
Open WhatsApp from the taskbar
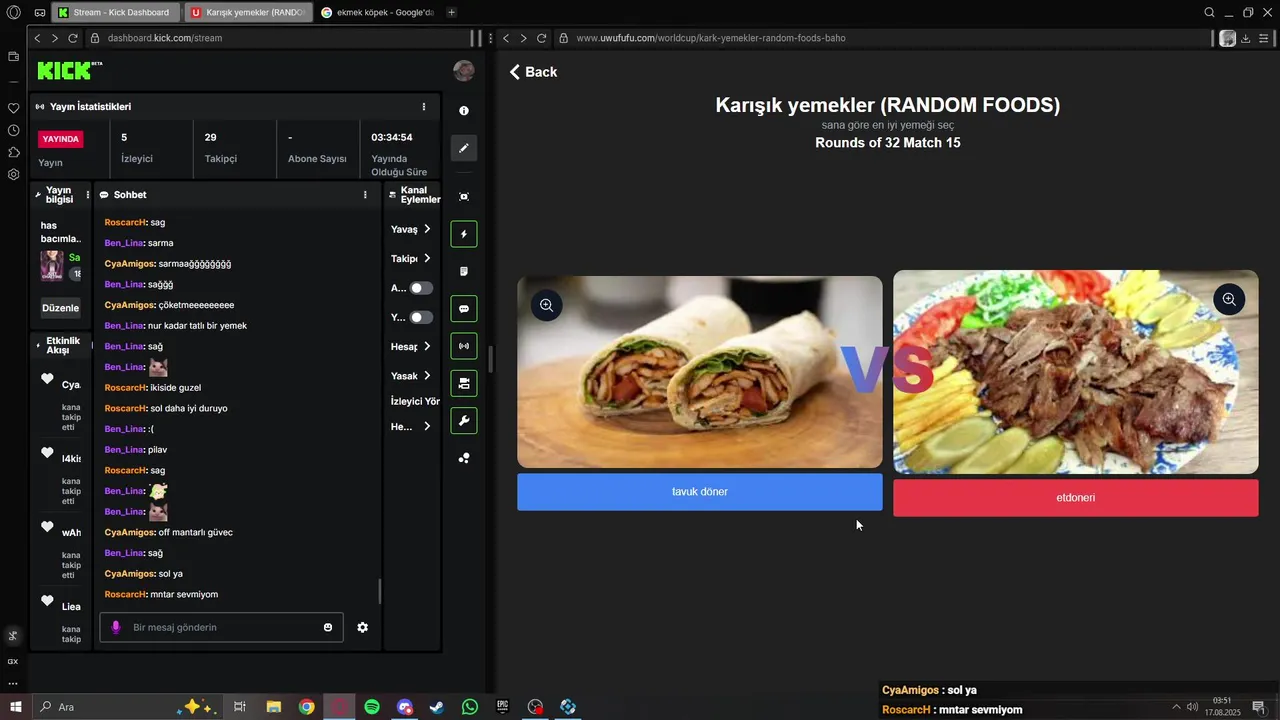coord(470,707)
